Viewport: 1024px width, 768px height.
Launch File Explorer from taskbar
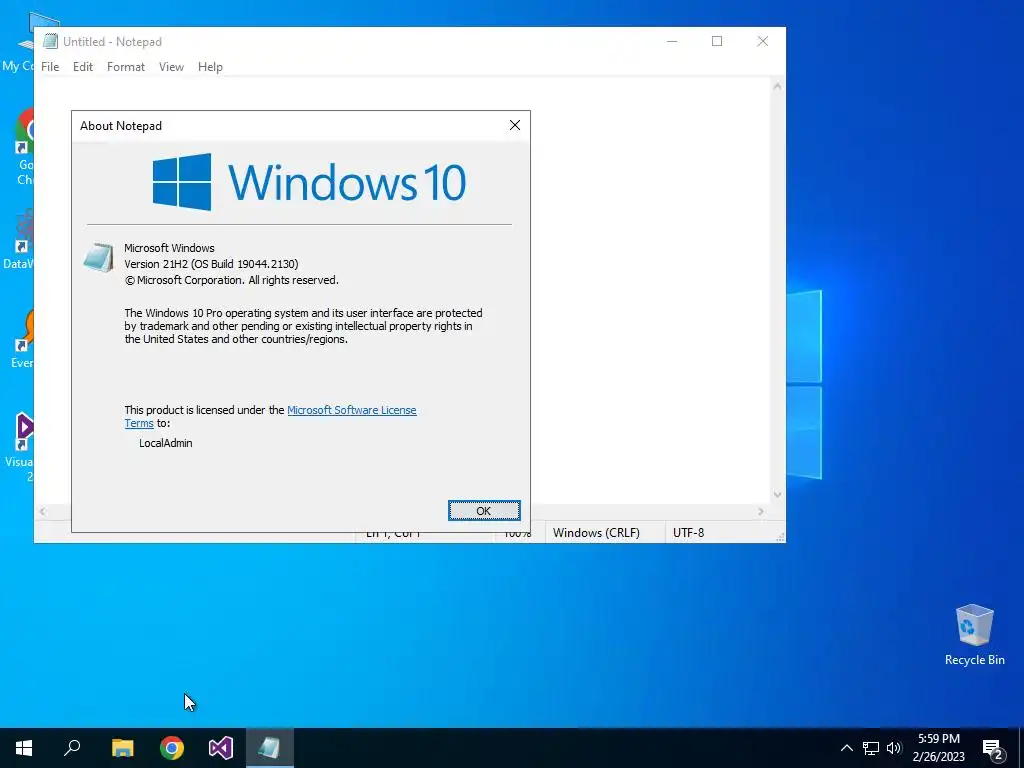(122, 748)
